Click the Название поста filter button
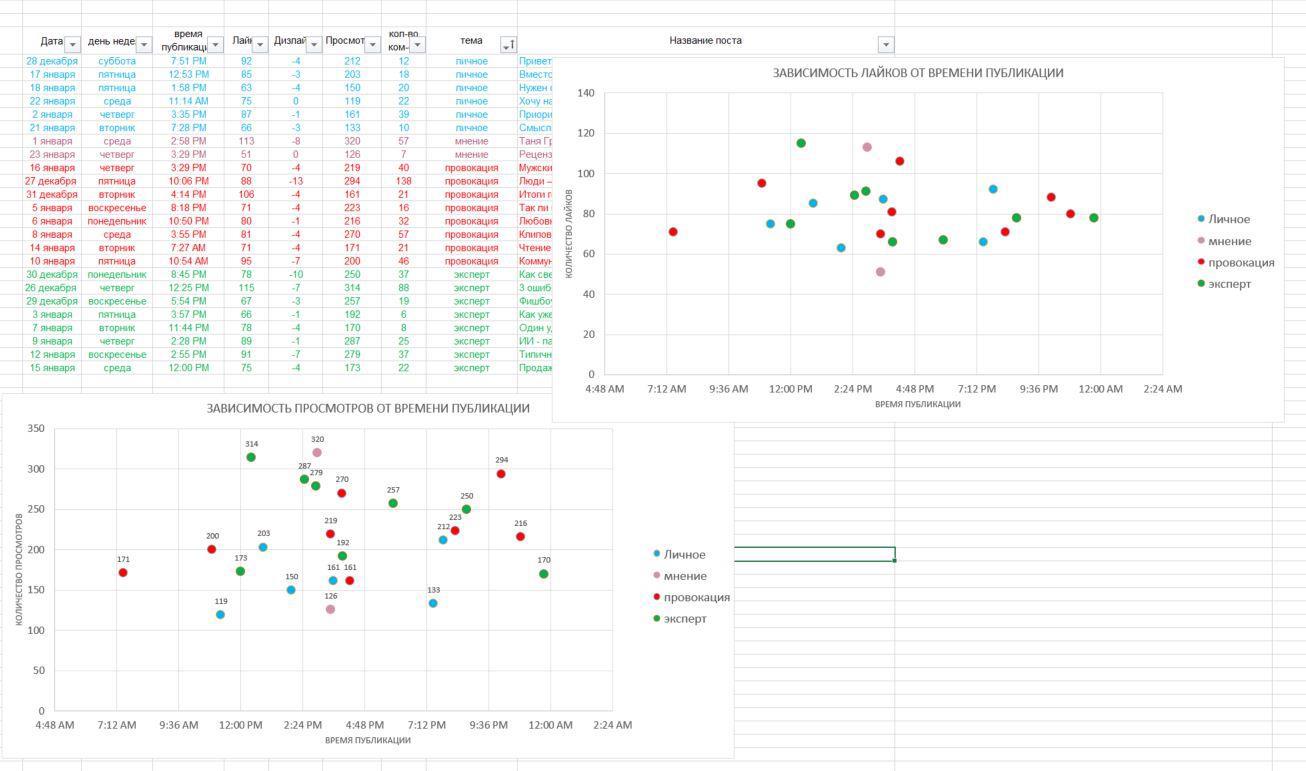This screenshot has height=771, width=1306. tap(885, 45)
